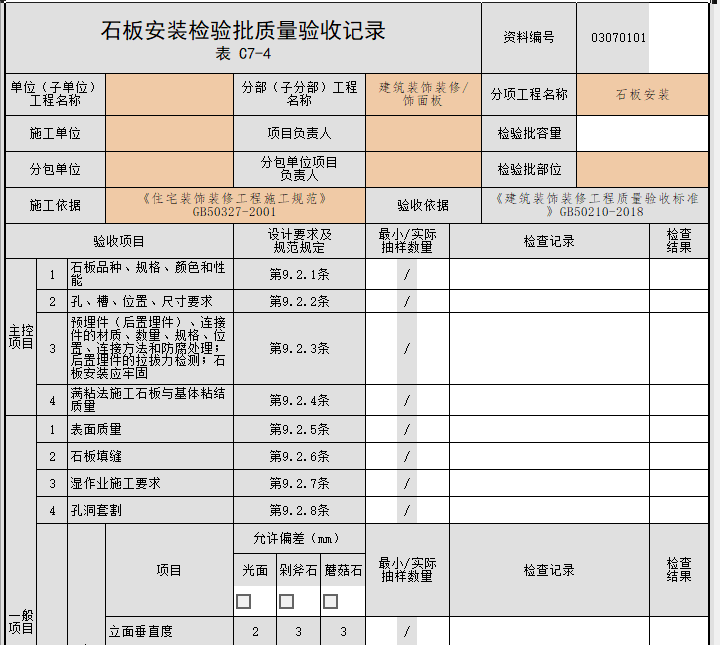The image size is (720, 645).
Task: Click the 第9.2.1条 cell
Action: pos(299,273)
